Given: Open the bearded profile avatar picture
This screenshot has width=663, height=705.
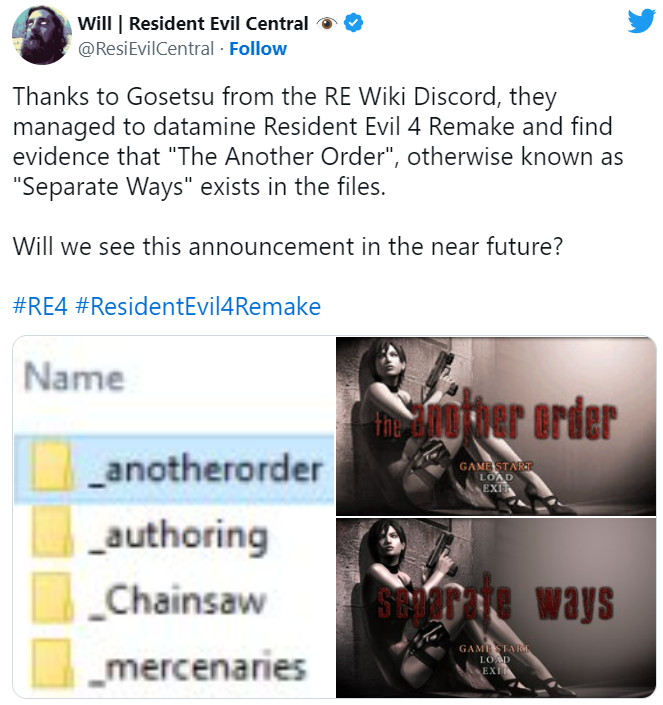Looking at the screenshot, I should pyautogui.click(x=41, y=35).
